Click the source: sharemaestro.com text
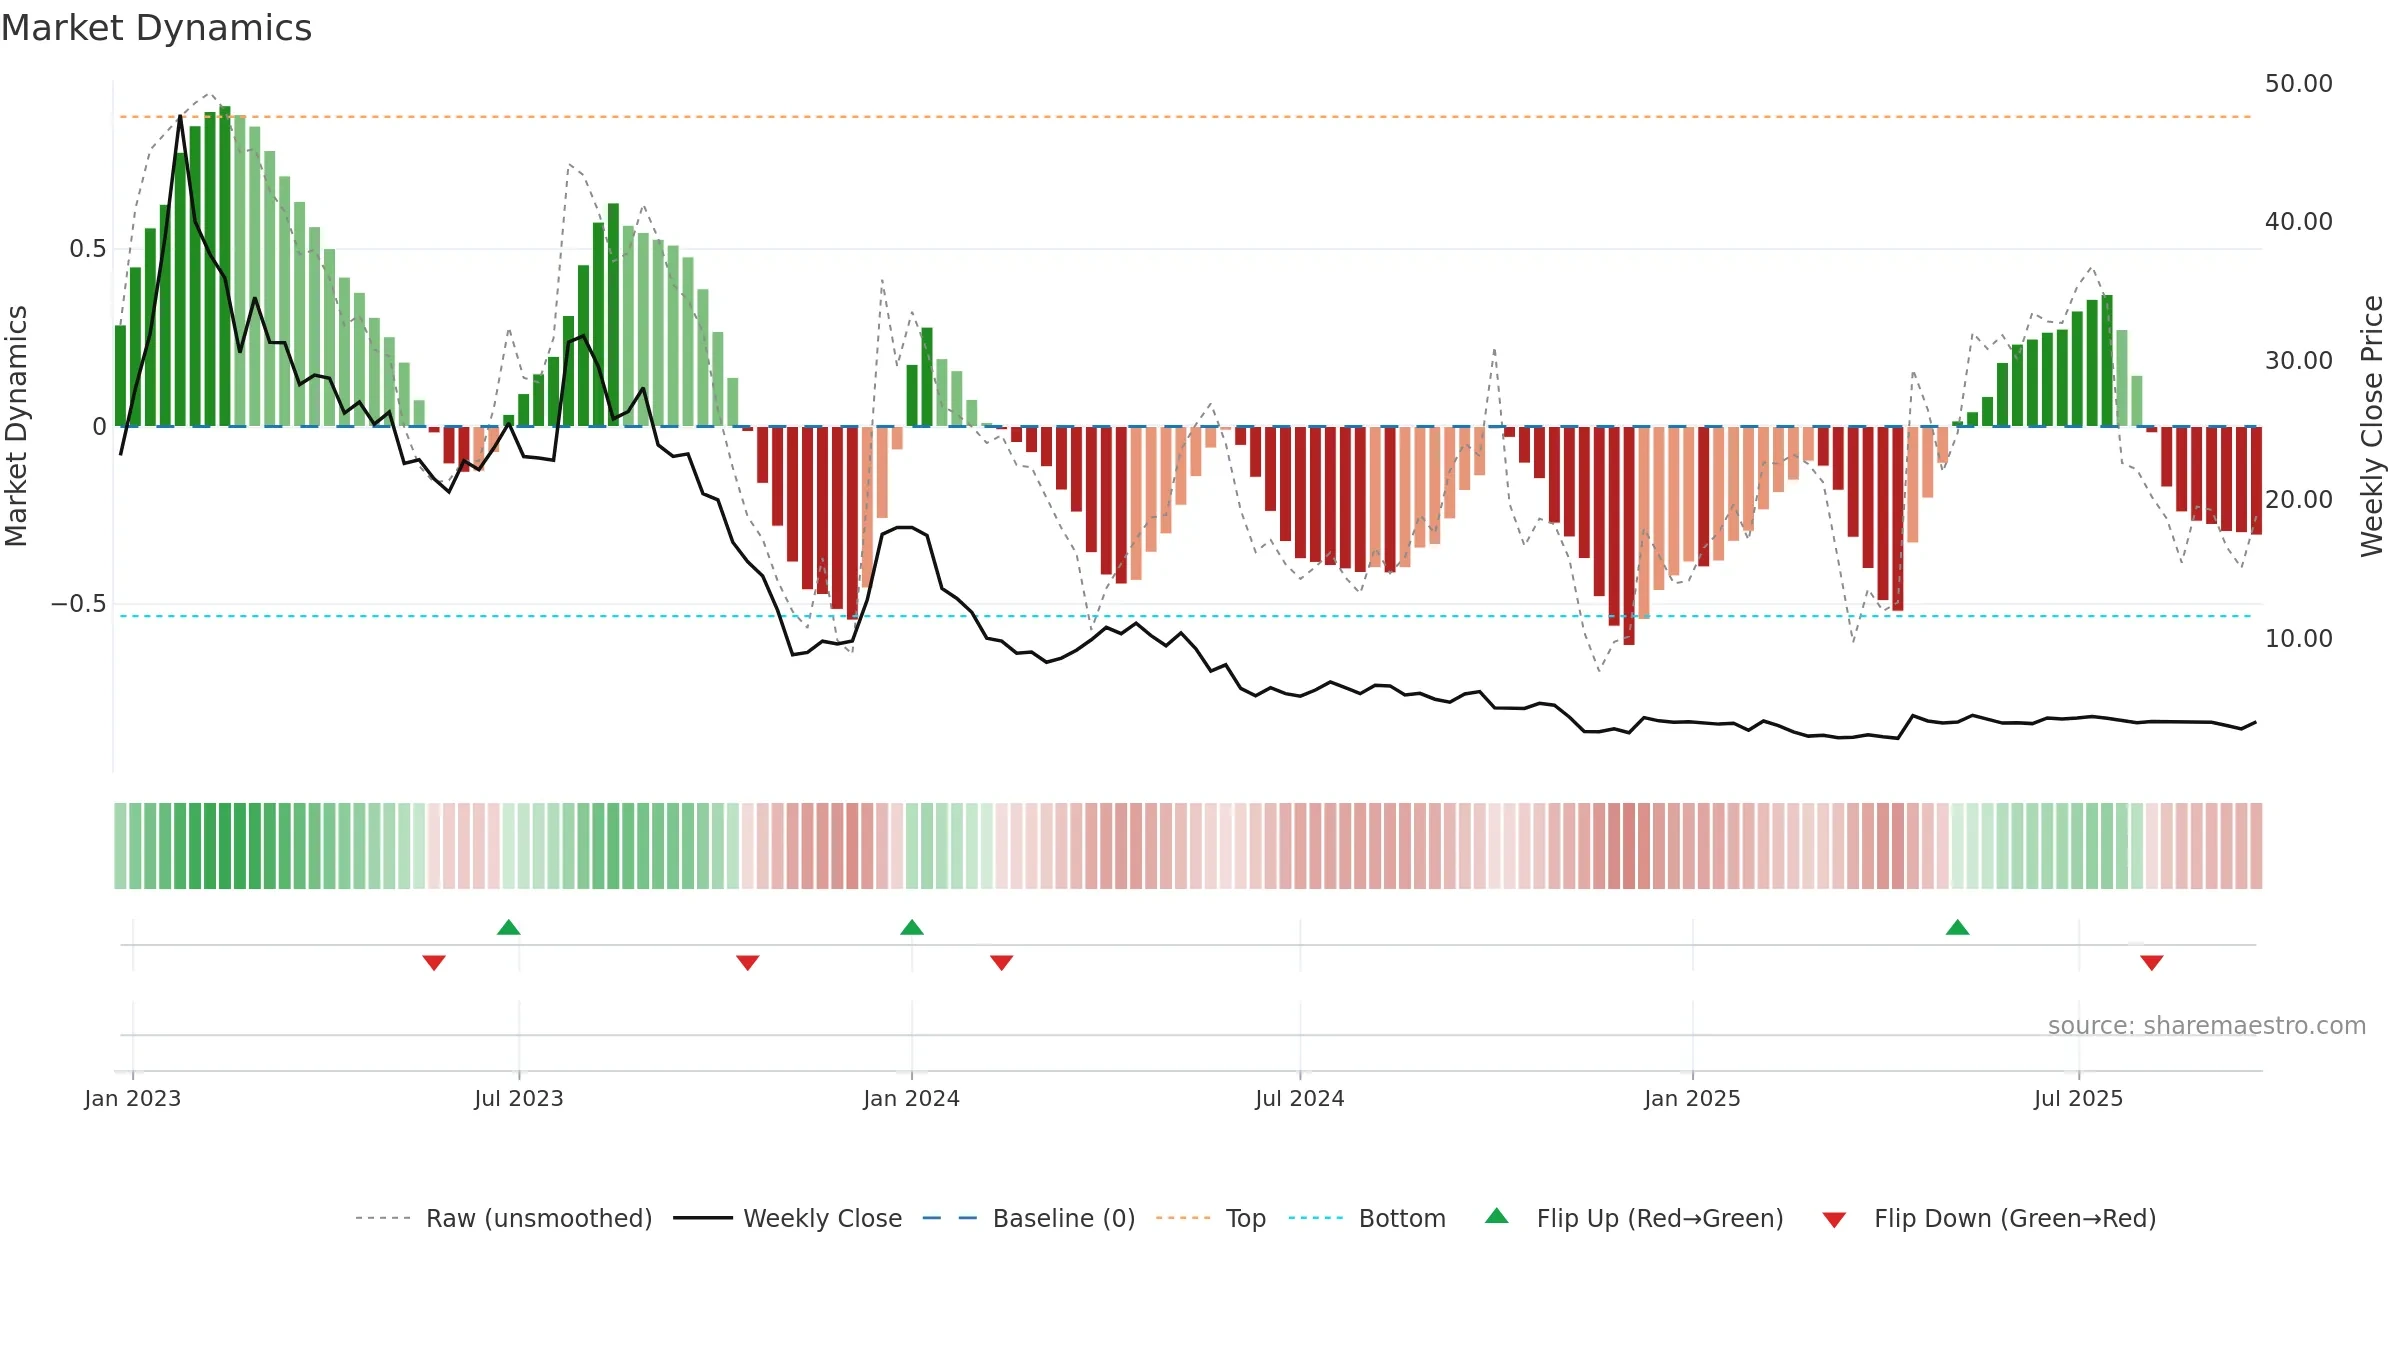This screenshot has height=1350, width=2400. pyautogui.click(x=2207, y=1026)
